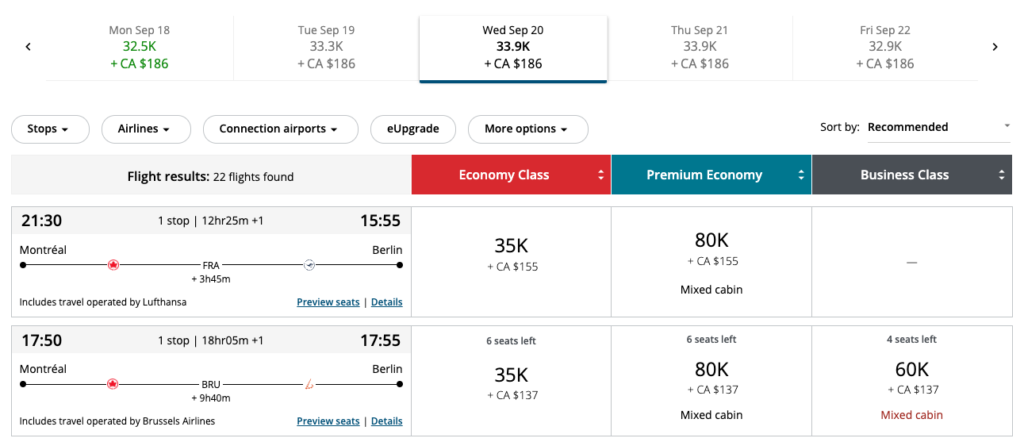Viewport: 1024px width, 442px height.
Task: View Details of the 17:50 flight
Action: [387, 421]
